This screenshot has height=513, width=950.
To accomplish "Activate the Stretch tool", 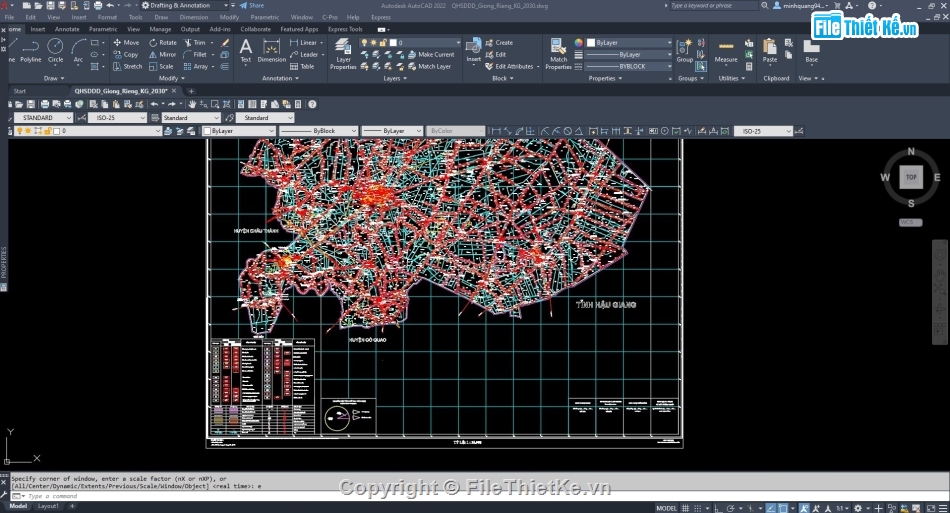I will click(x=128, y=67).
